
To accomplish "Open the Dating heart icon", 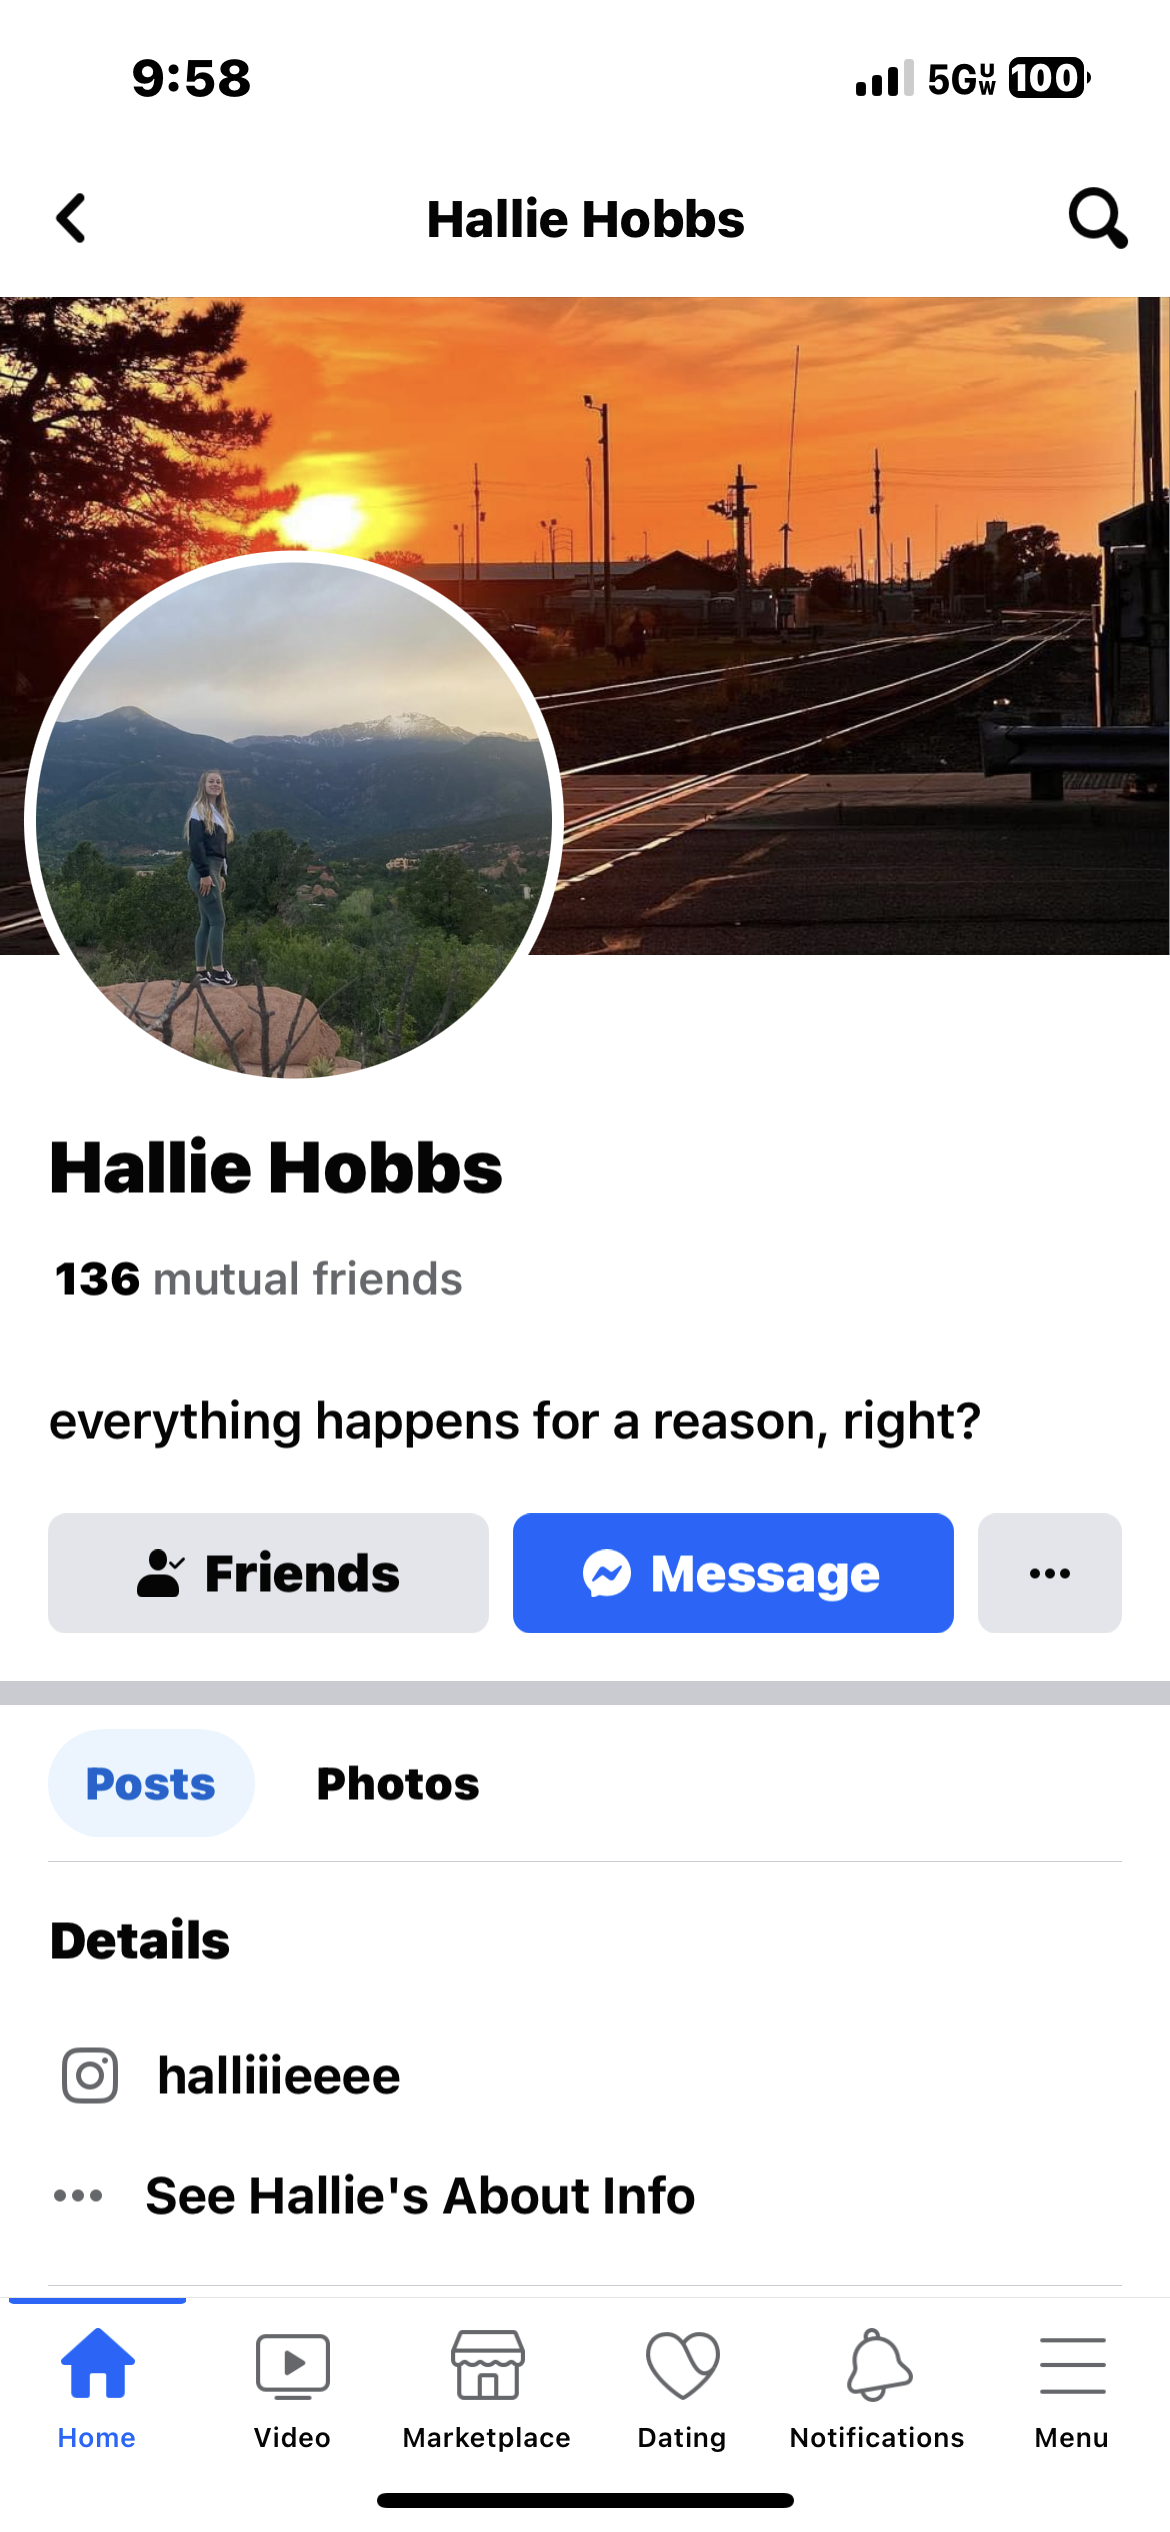I will click(x=682, y=2365).
